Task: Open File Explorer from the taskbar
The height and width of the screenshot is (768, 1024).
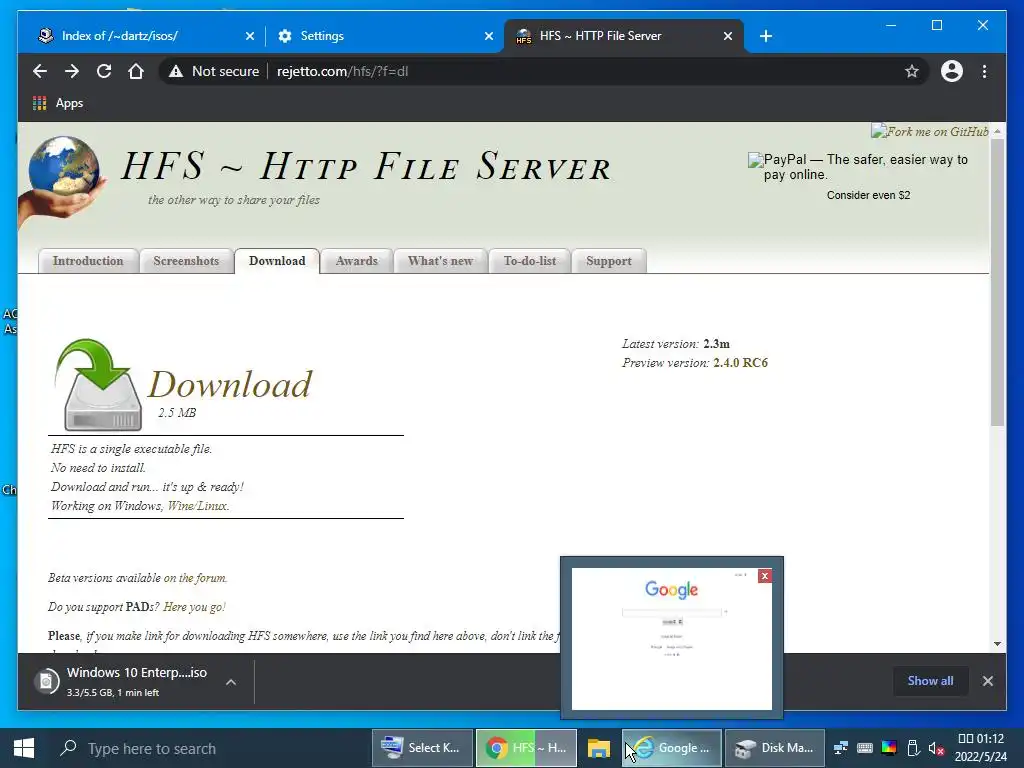Action: pos(598,748)
